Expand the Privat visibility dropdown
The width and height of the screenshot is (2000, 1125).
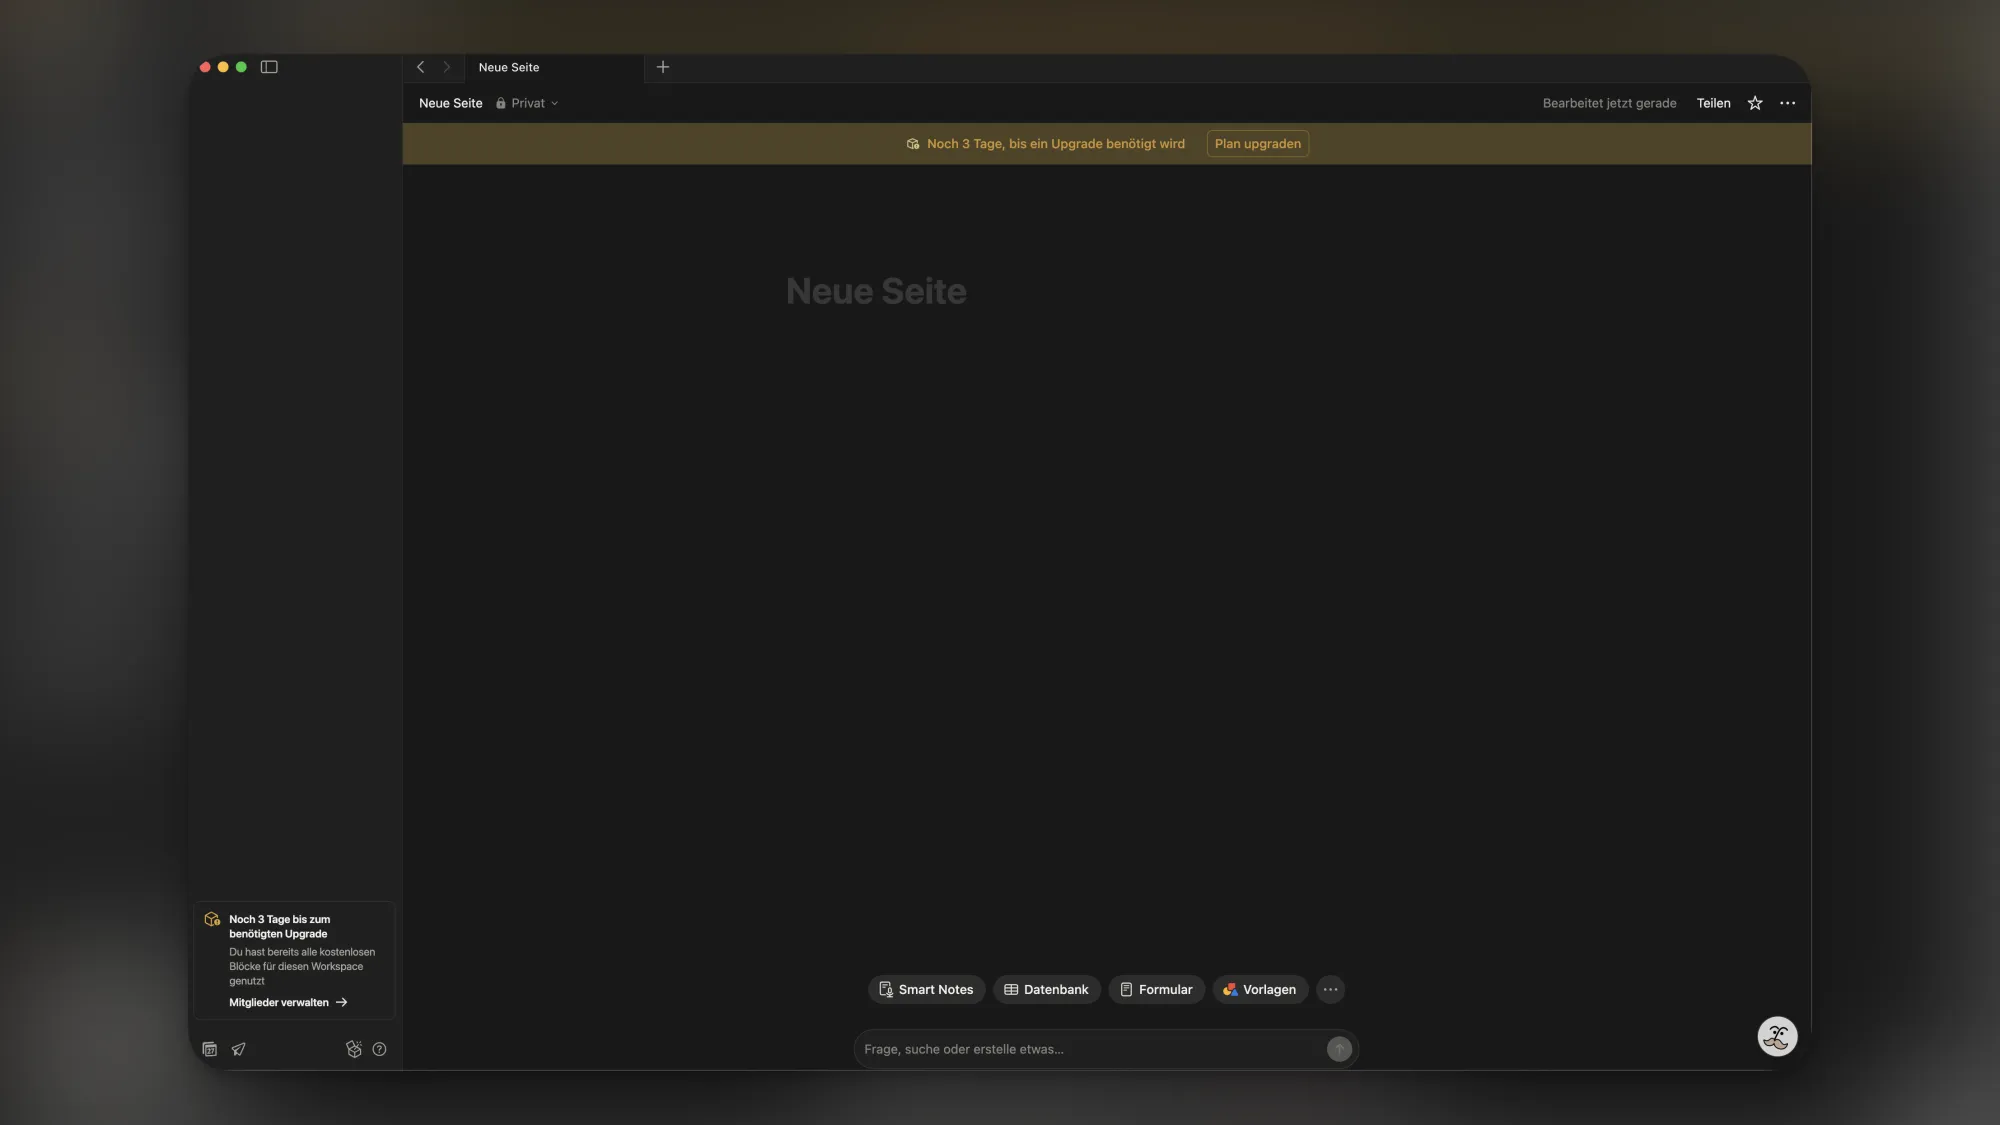(x=528, y=103)
